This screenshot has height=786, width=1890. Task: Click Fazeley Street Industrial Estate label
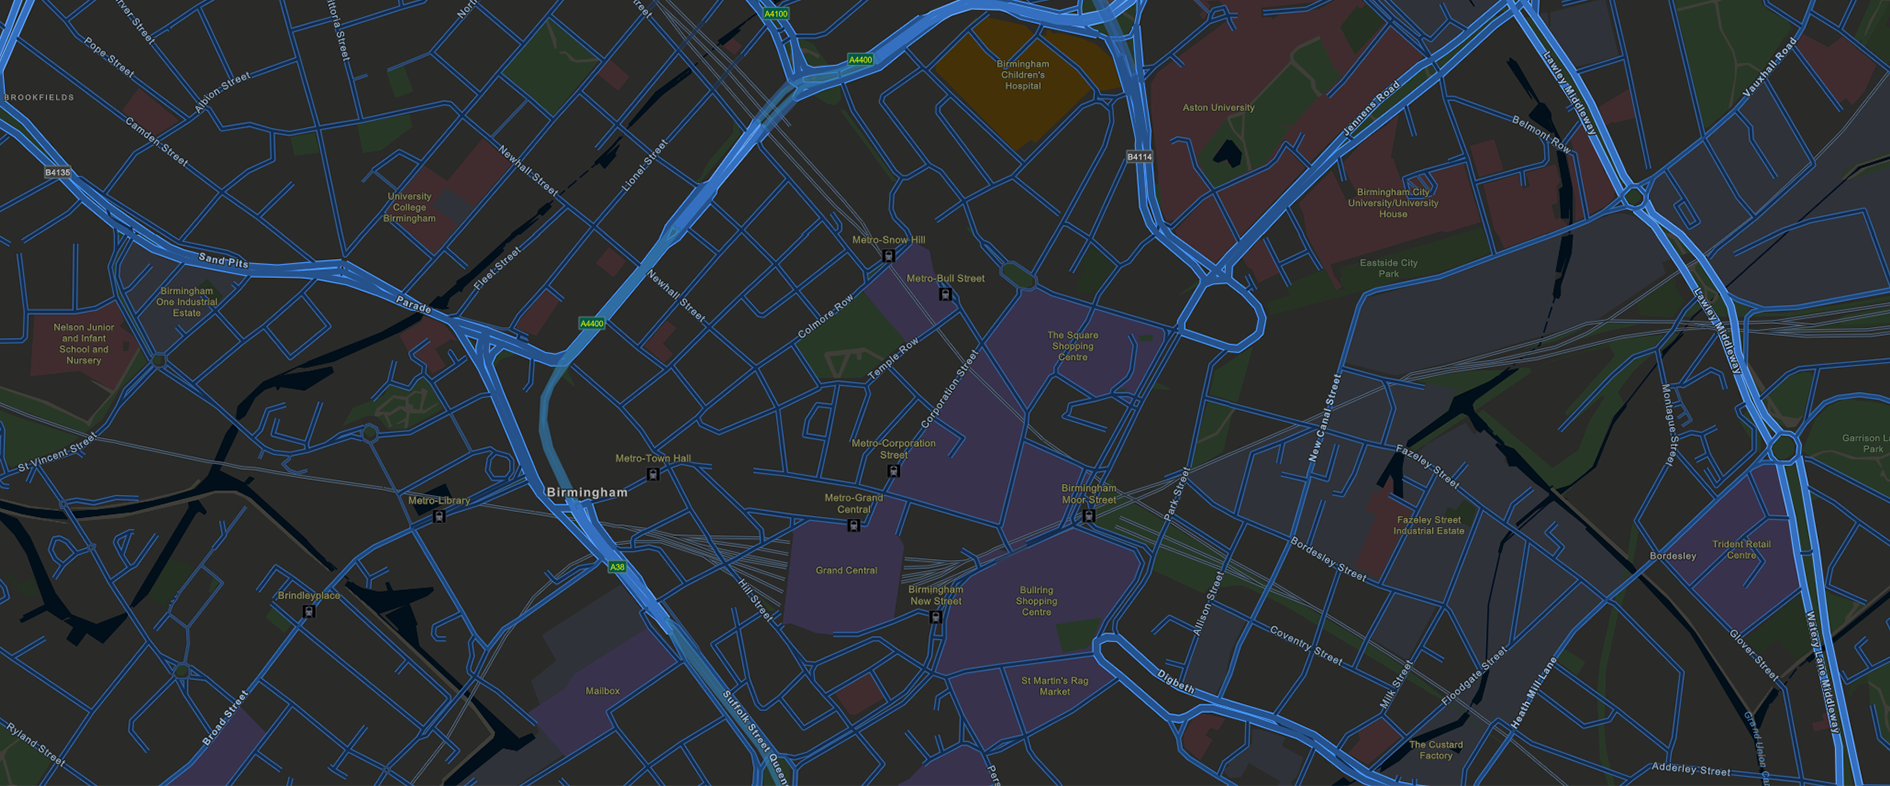[1429, 525]
